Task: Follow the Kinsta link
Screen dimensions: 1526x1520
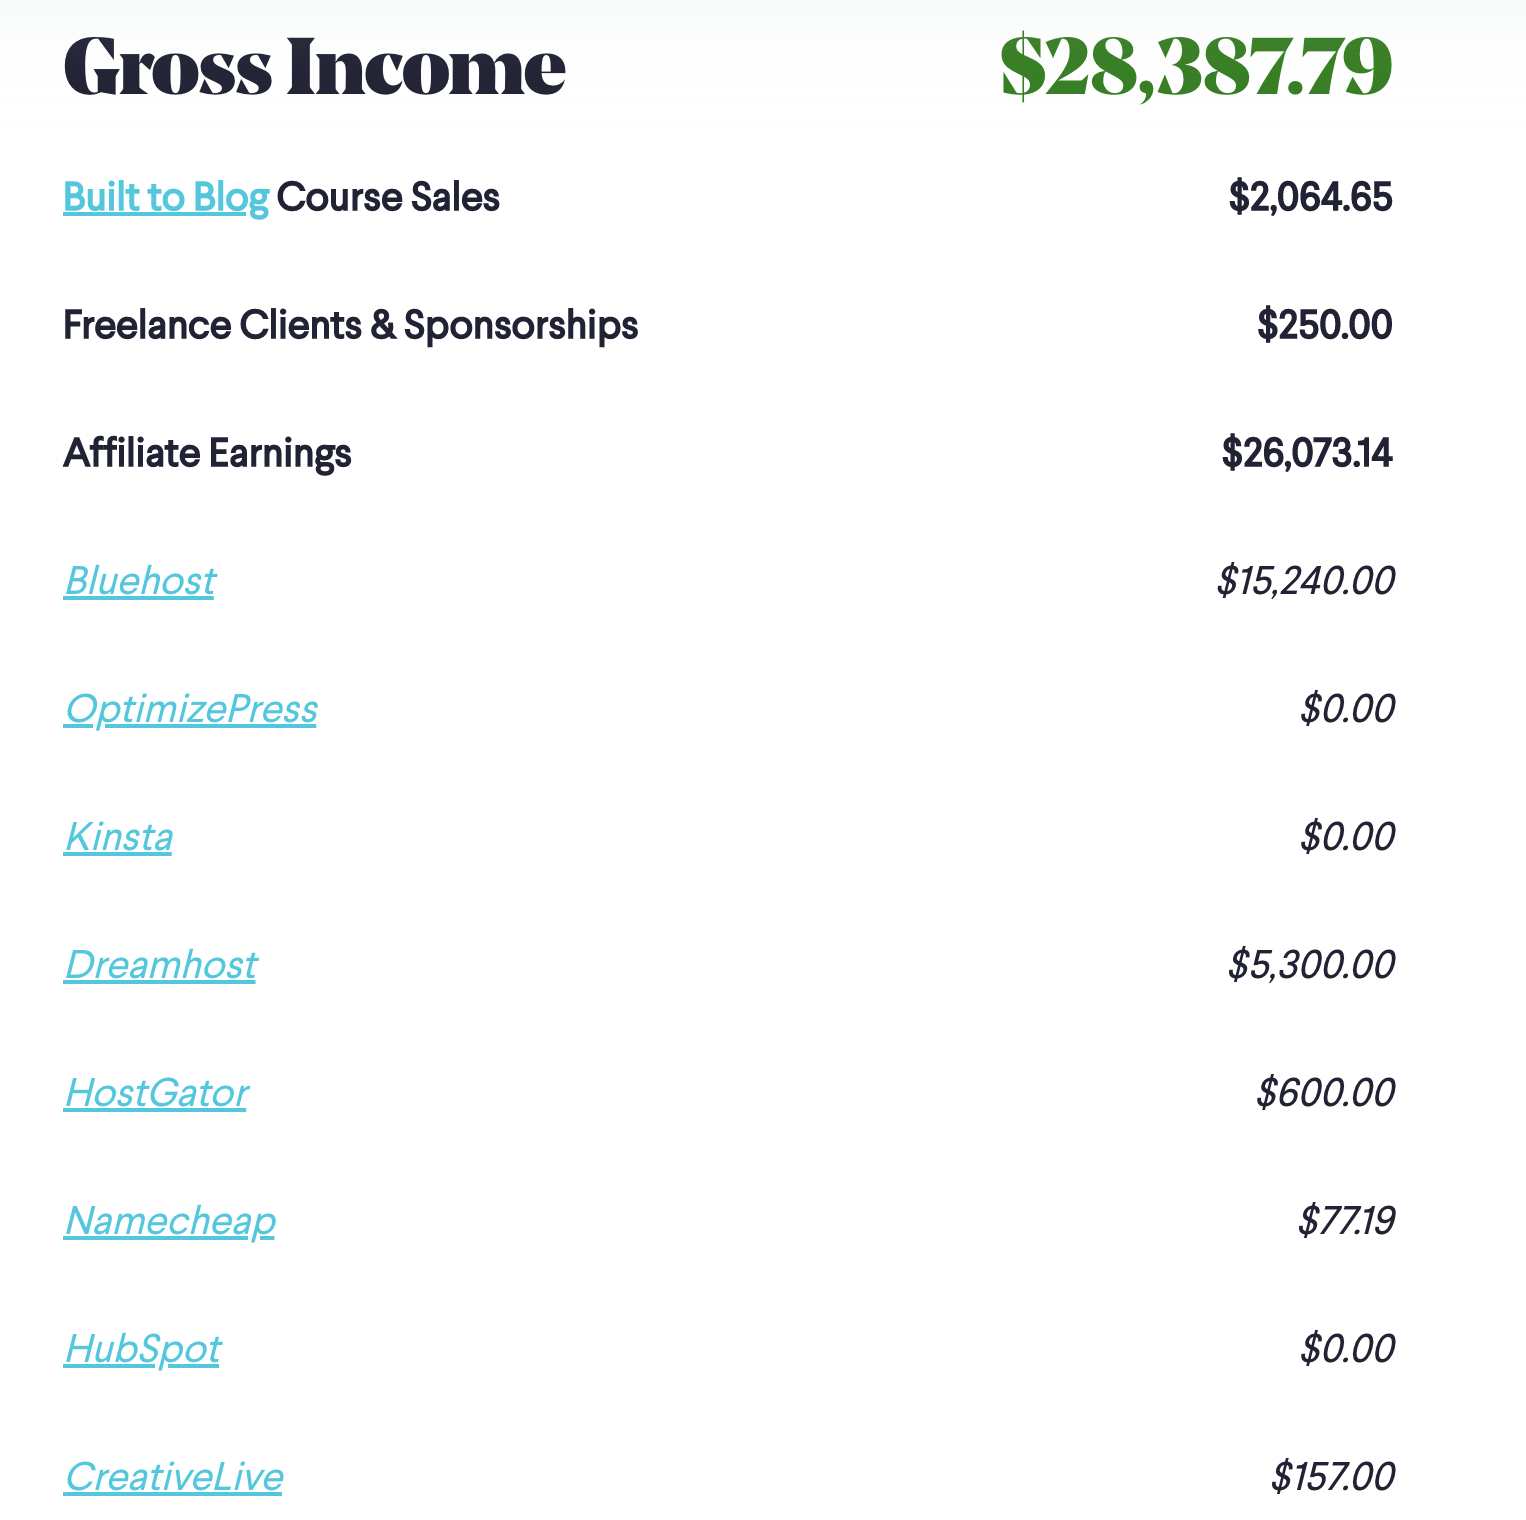Action: tap(119, 837)
